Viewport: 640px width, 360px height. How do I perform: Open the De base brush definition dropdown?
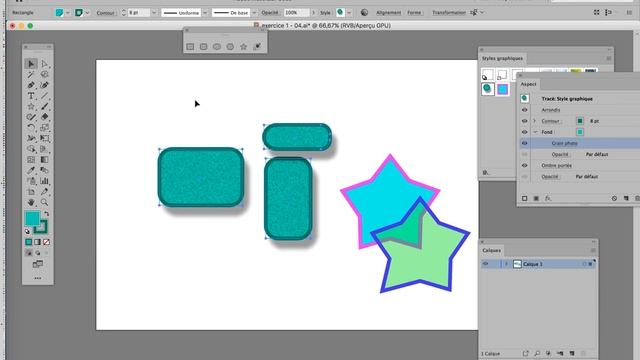[x=254, y=13]
